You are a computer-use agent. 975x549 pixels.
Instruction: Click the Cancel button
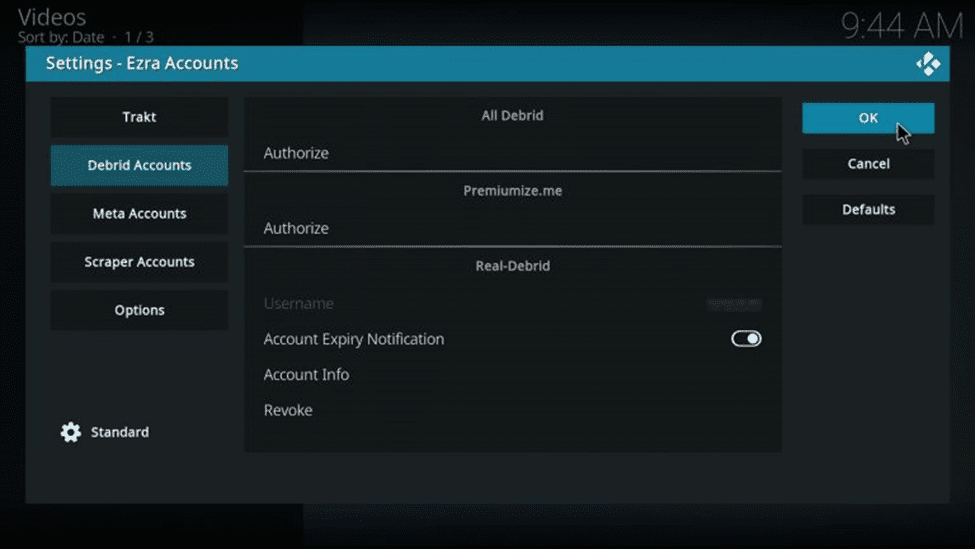point(868,164)
